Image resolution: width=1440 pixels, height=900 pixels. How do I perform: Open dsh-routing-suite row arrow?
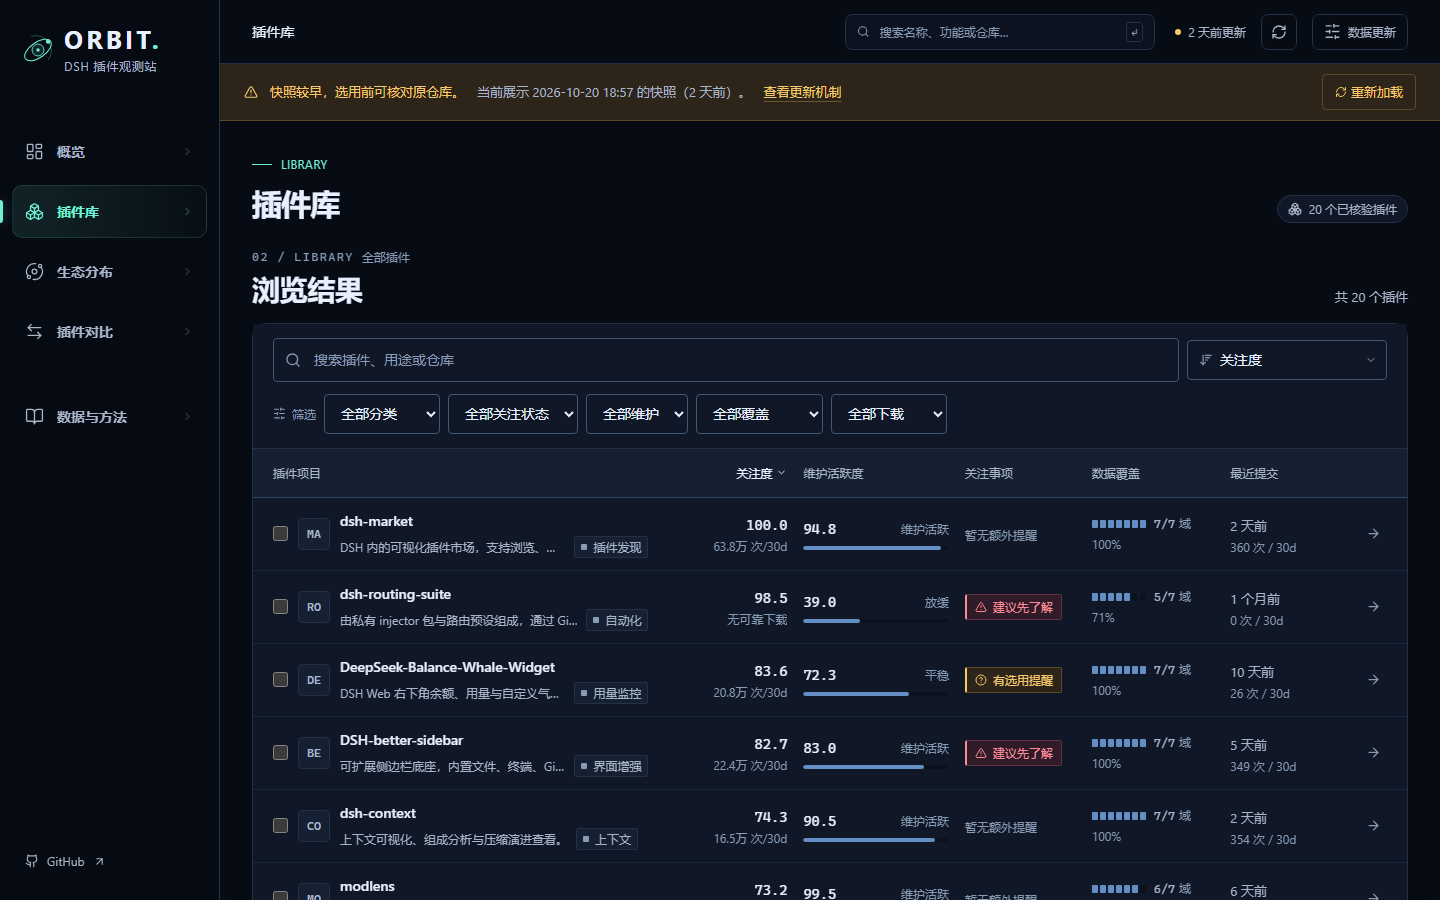[1374, 607]
